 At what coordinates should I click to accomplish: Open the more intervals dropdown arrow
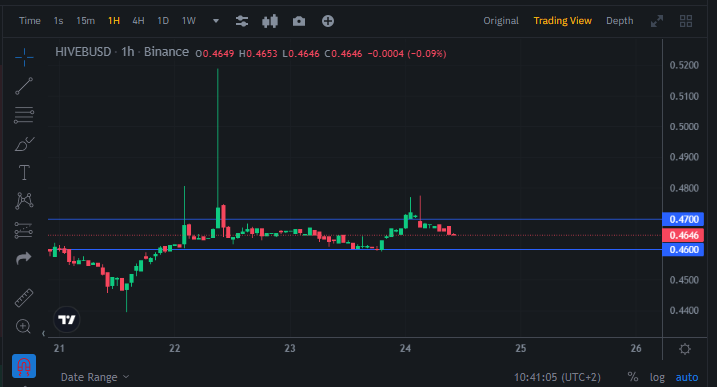[216, 21]
